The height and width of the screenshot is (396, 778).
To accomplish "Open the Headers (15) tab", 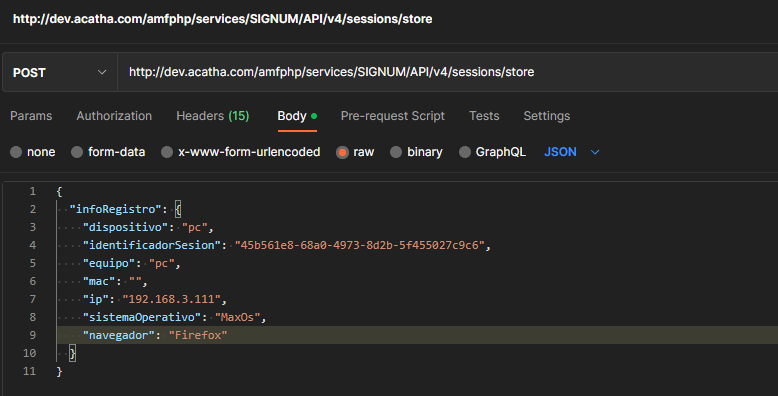I will tap(213, 116).
